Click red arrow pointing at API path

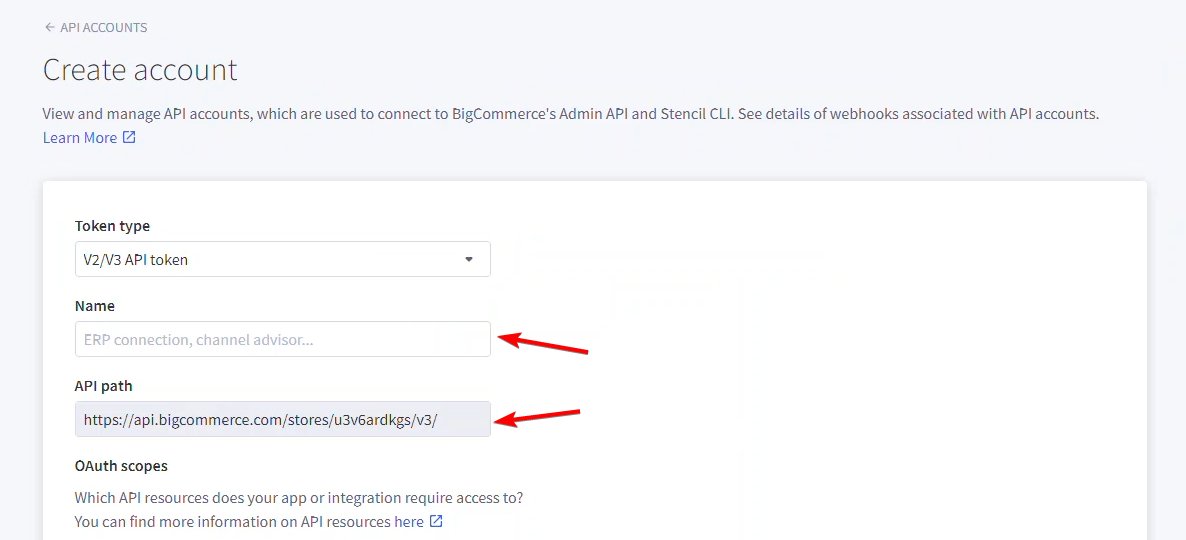(x=539, y=417)
